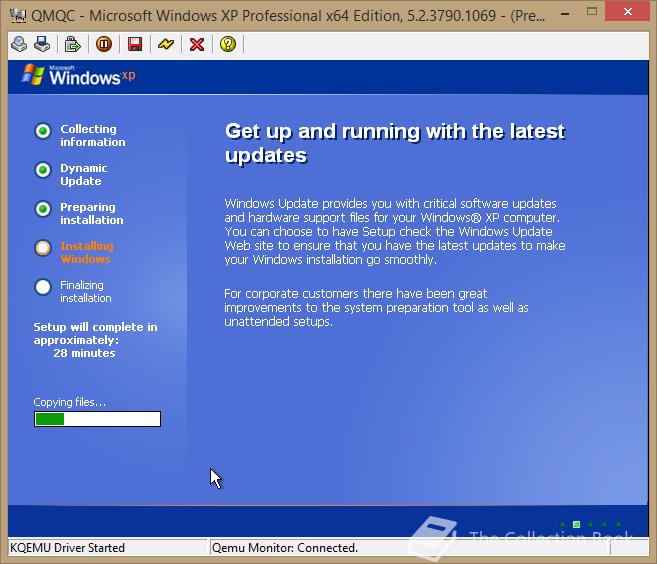The height and width of the screenshot is (564, 657).
Task: Click the 'Copying files...' label
Action: [70, 402]
